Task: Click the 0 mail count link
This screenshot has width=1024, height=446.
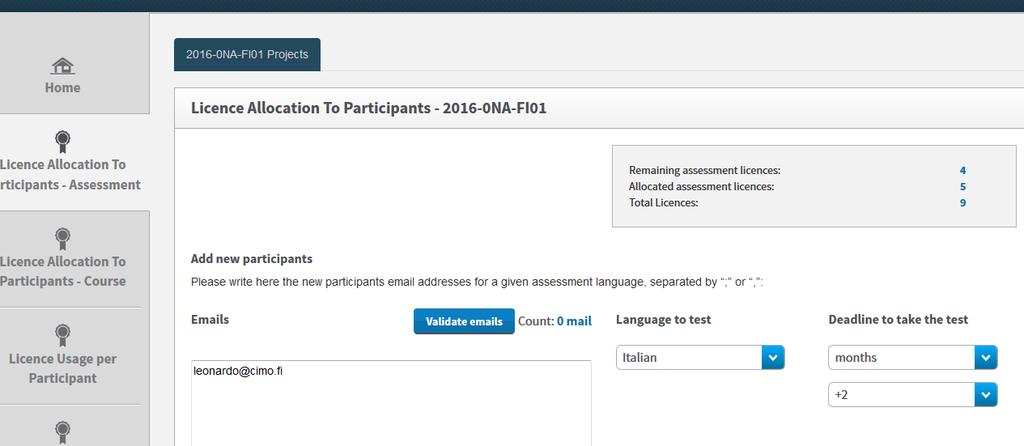Action: [x=574, y=321]
